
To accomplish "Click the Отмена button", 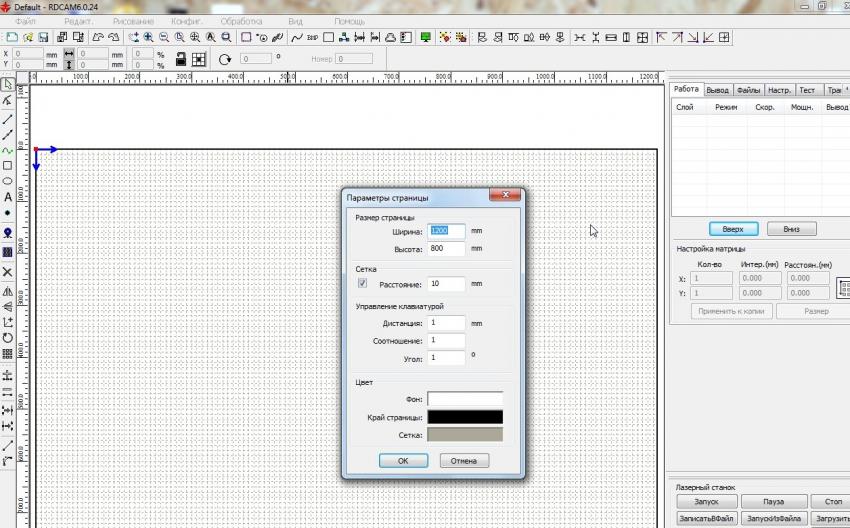I will coord(463,461).
